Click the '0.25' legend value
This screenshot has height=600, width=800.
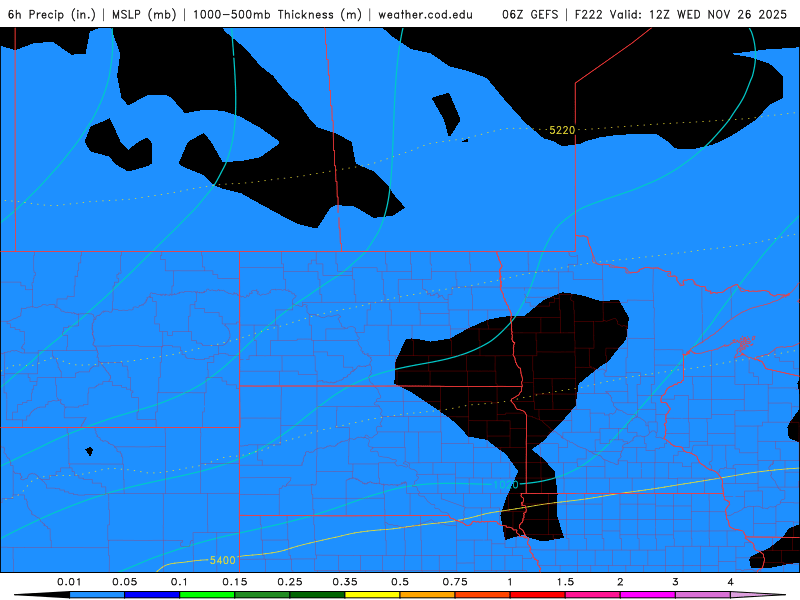(290, 582)
